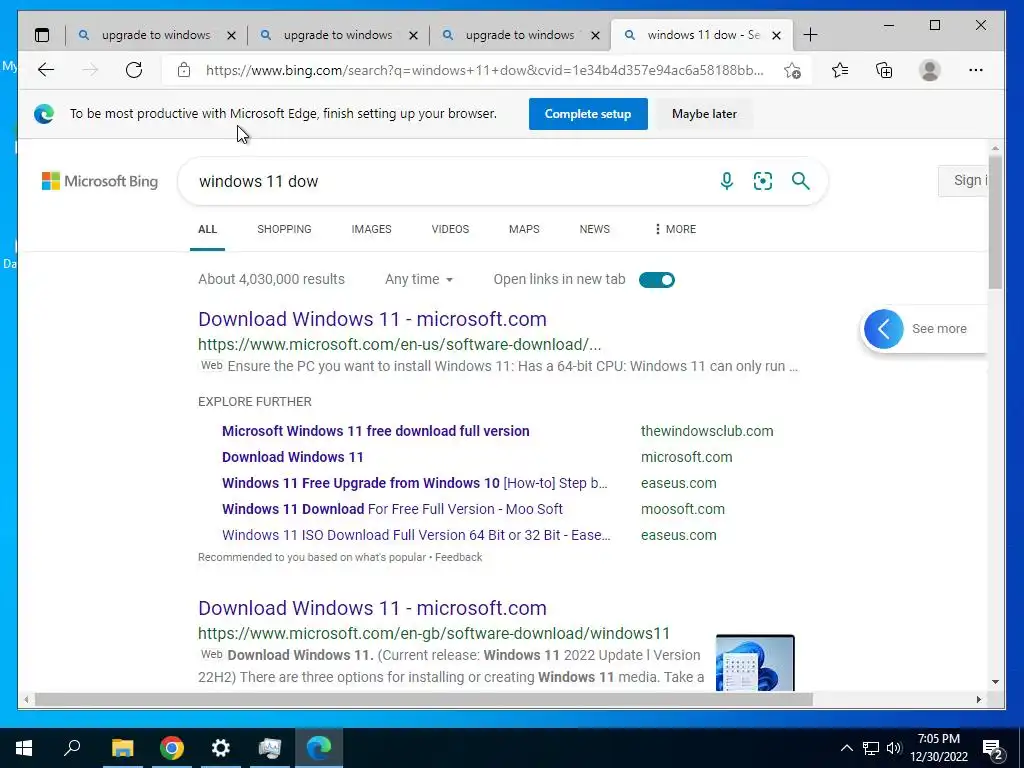The width and height of the screenshot is (1024, 768).
Task: Select the MAPS search tab
Action: (524, 229)
